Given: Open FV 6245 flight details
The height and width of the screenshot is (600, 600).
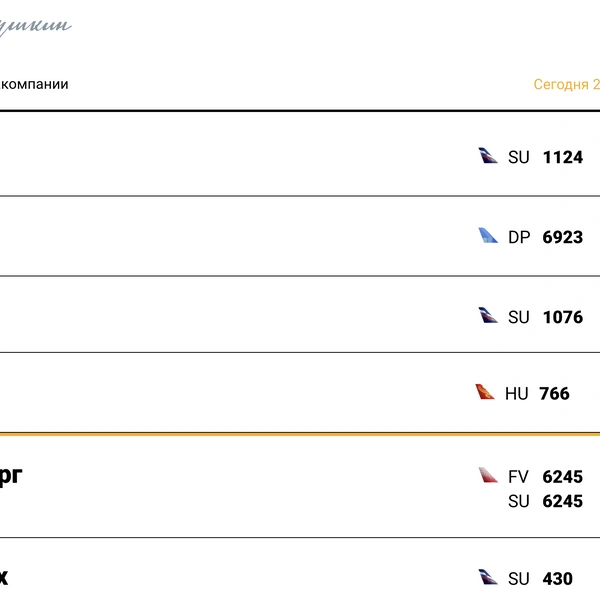Looking at the screenshot, I should (545, 477).
